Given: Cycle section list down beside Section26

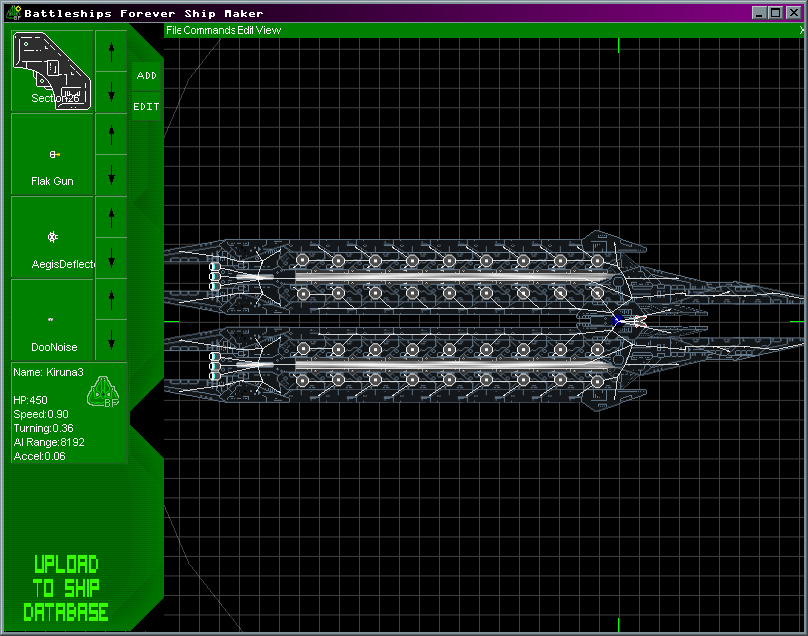Looking at the screenshot, I should pos(111,92).
